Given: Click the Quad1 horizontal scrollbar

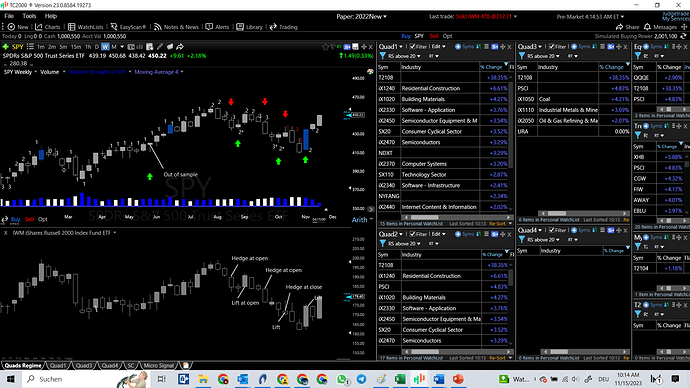Looking at the screenshot, I should 456,217.
